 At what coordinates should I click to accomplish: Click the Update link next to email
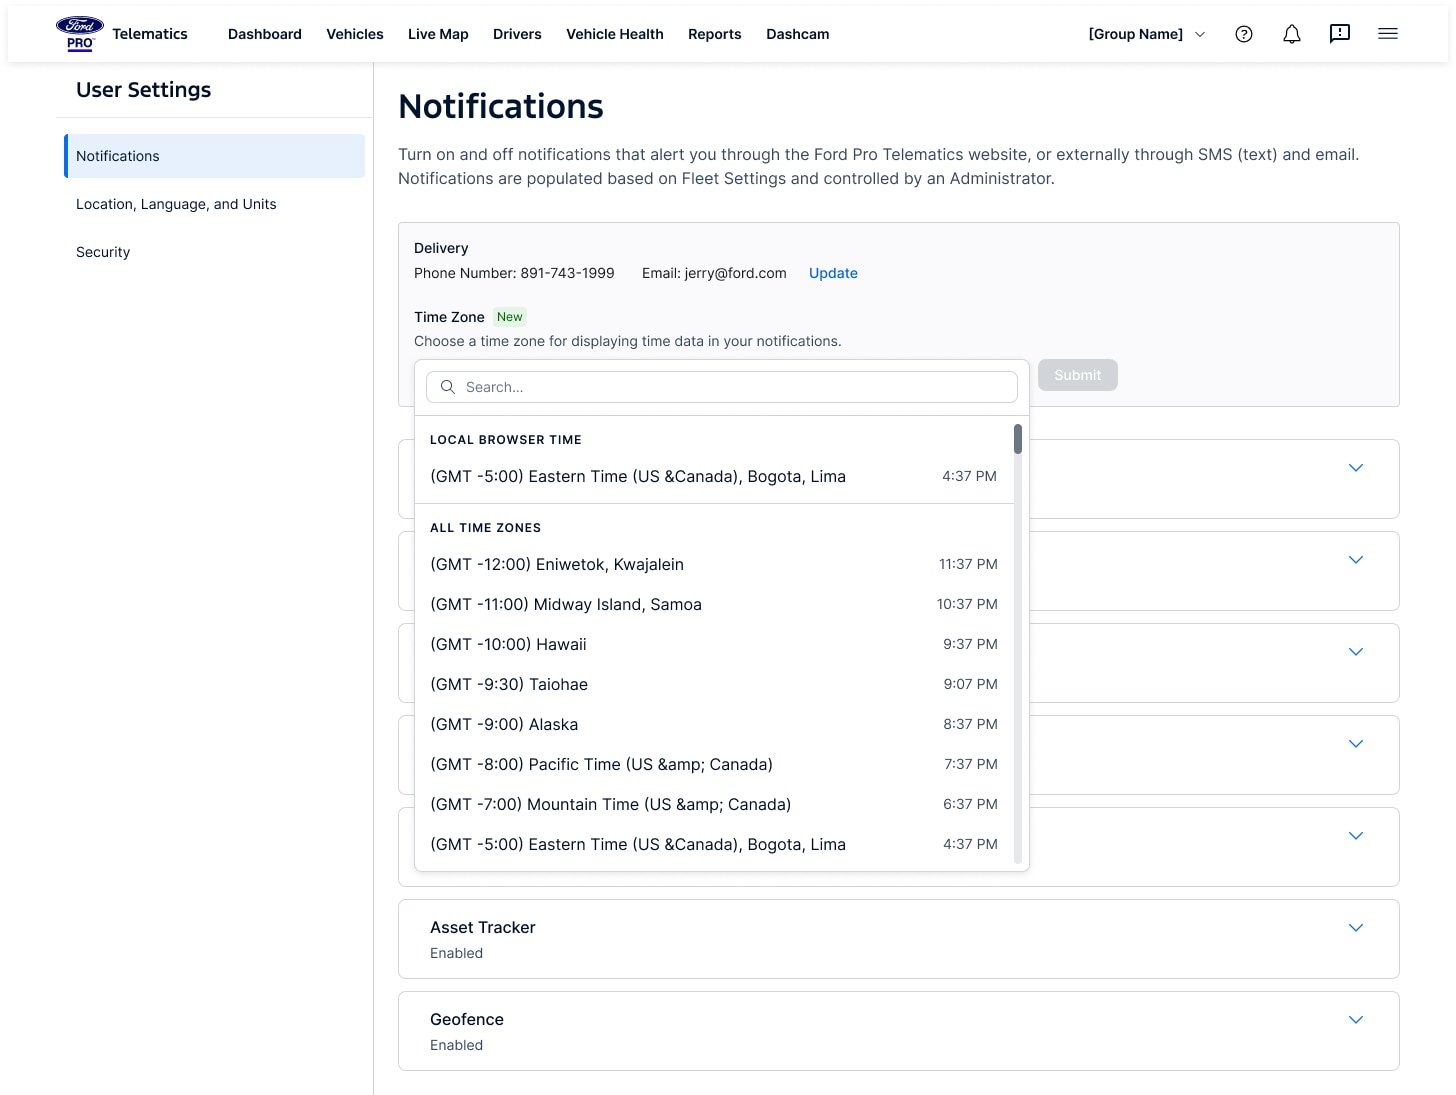(833, 272)
